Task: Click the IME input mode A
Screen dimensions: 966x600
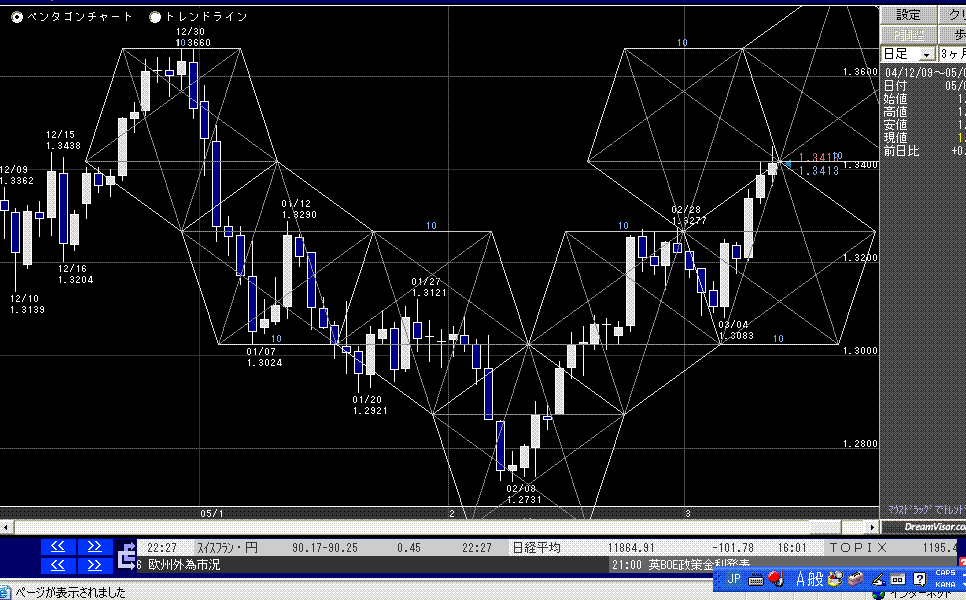Action: pyautogui.click(x=800, y=579)
